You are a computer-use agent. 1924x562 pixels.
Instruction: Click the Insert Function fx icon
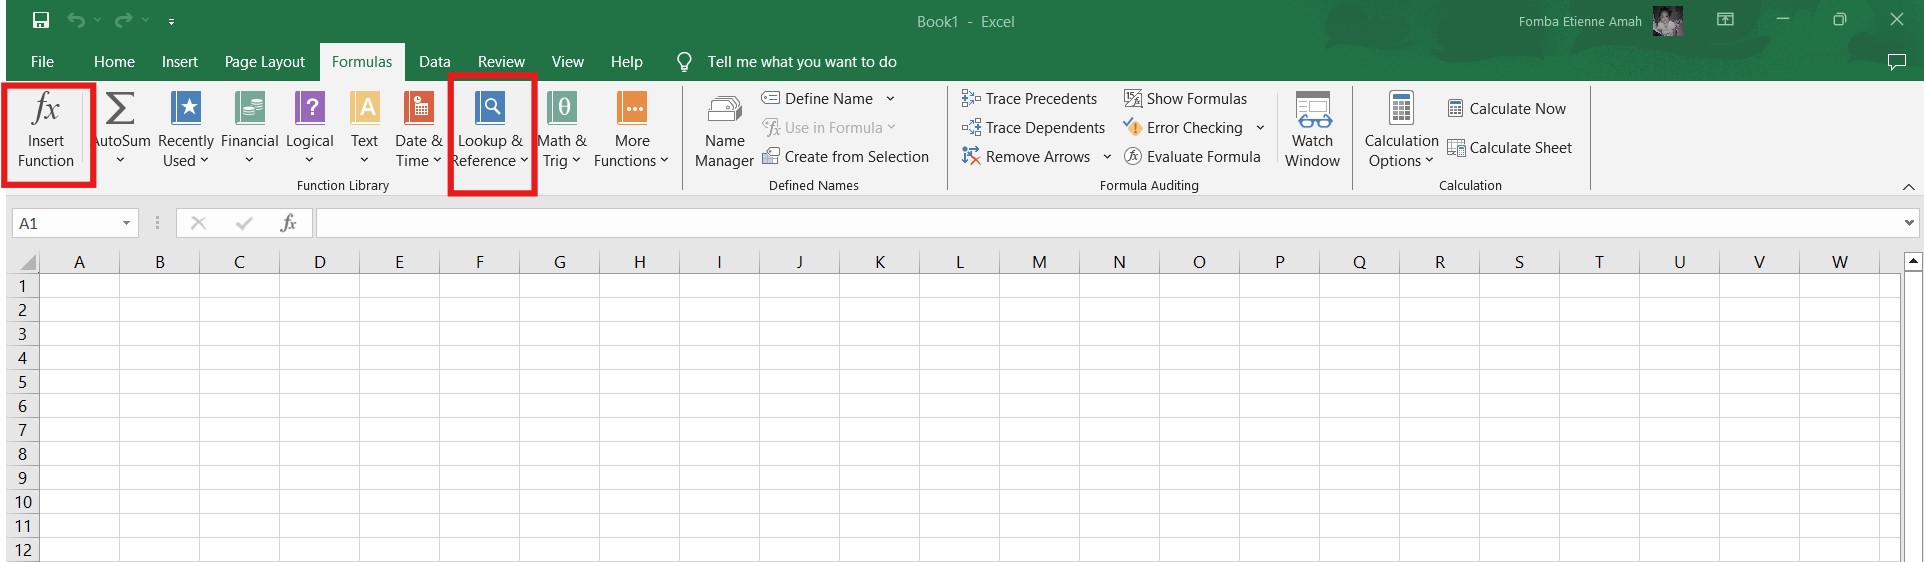coord(46,108)
